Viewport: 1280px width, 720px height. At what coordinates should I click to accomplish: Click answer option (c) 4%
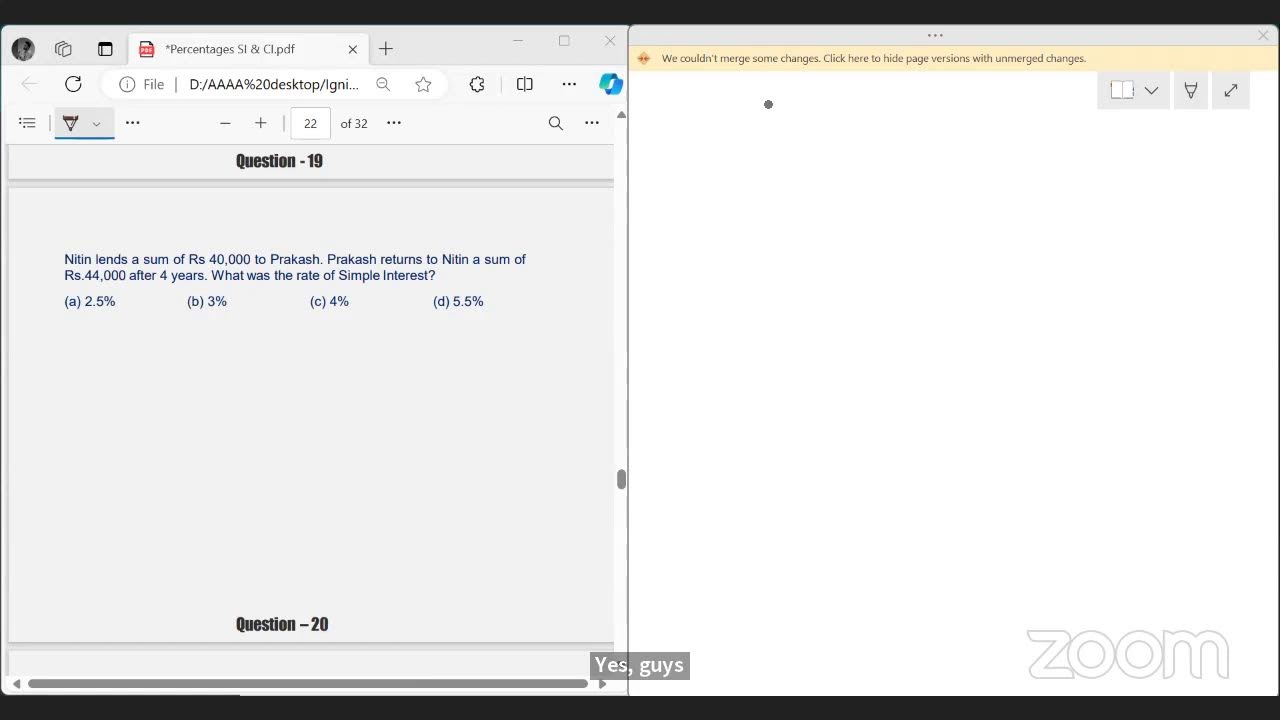point(329,301)
